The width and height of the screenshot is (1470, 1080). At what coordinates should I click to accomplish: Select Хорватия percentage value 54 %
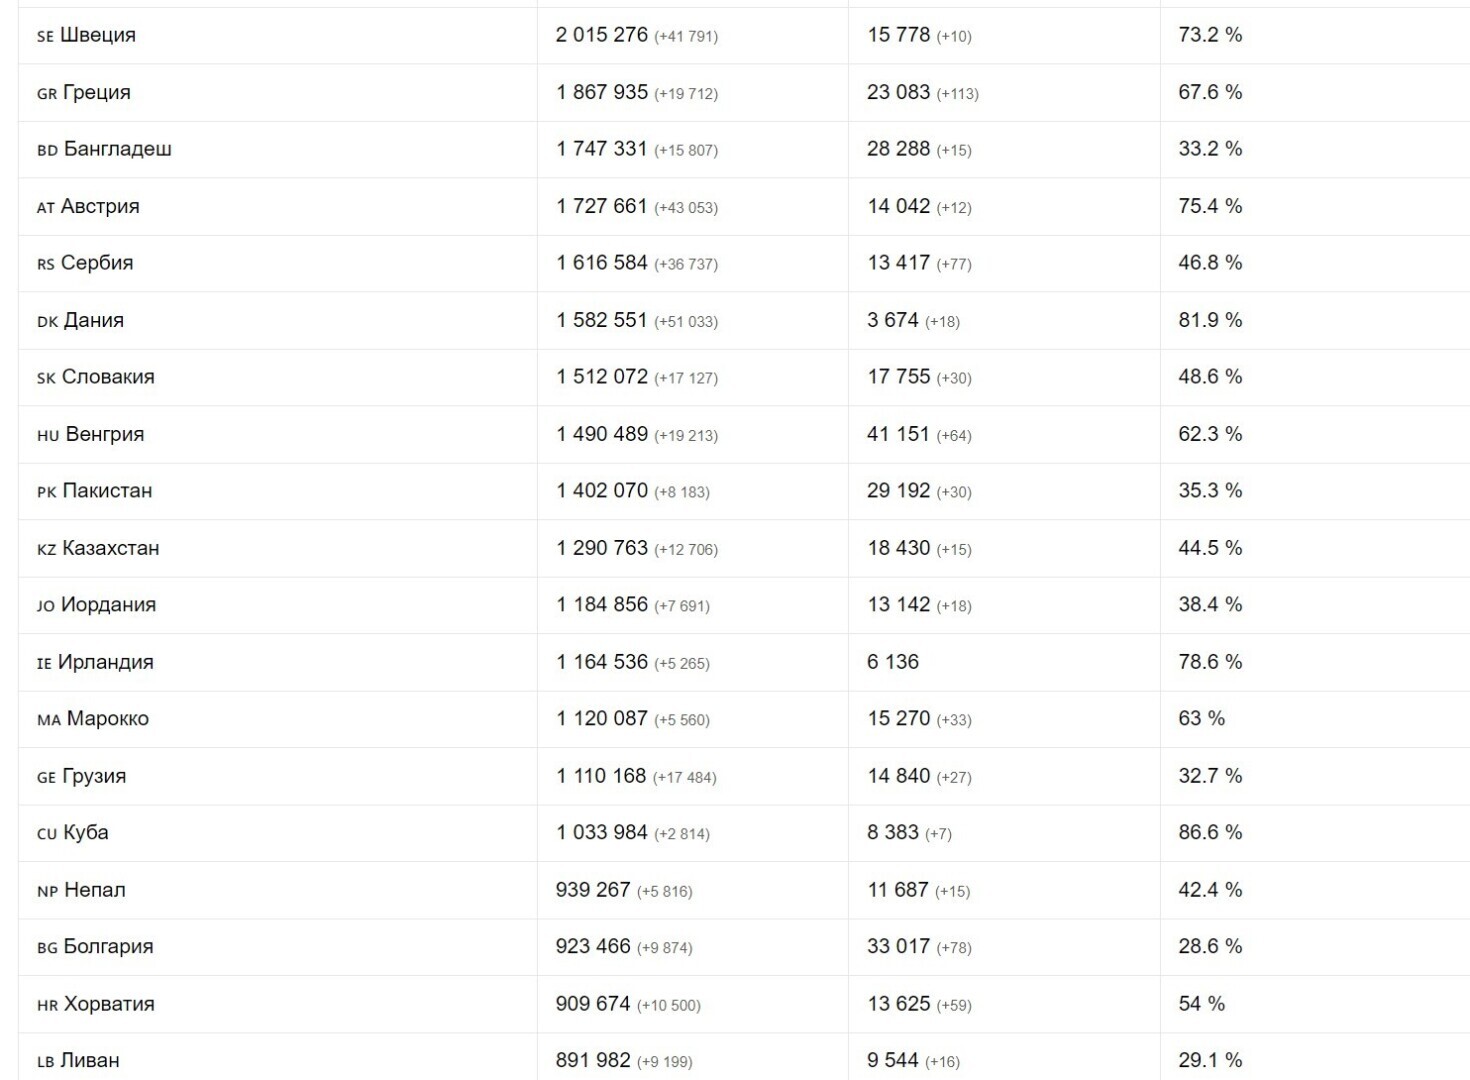click(1201, 1004)
